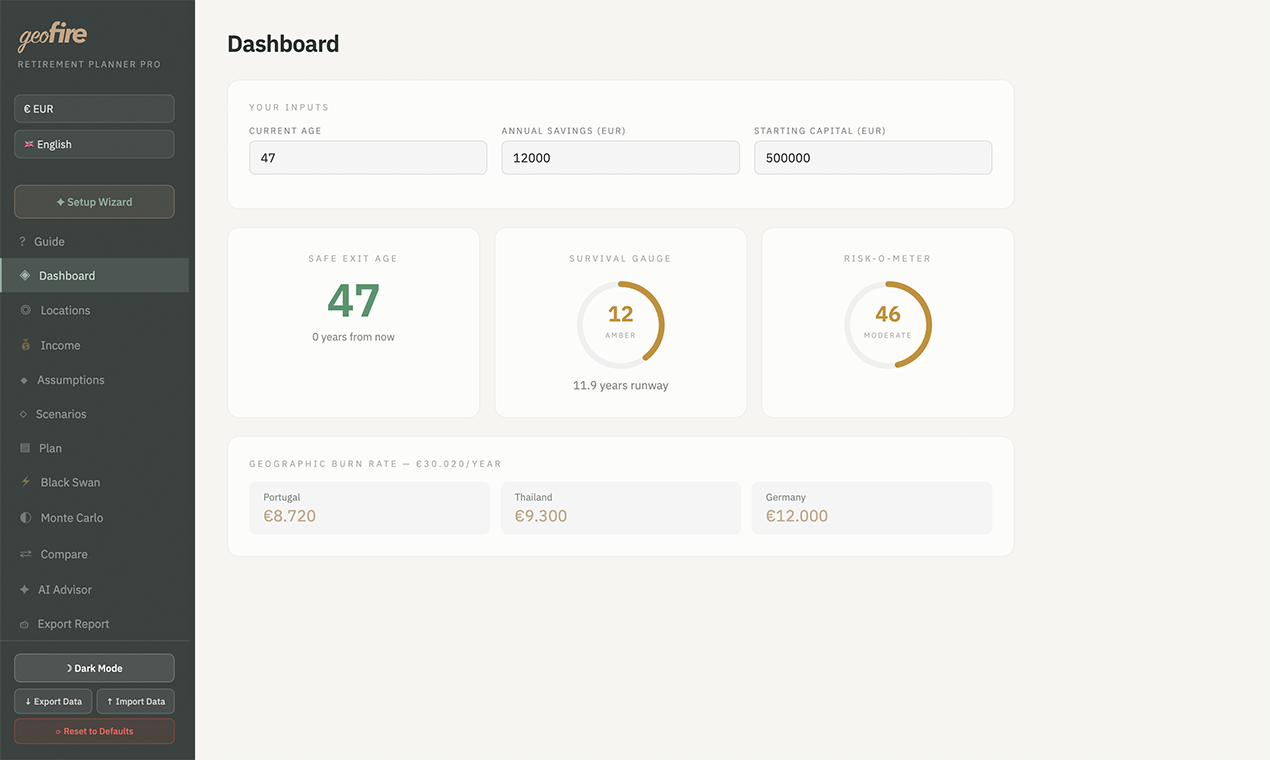1270x760 pixels.
Task: Launch the Setup Wizard
Action: point(94,201)
